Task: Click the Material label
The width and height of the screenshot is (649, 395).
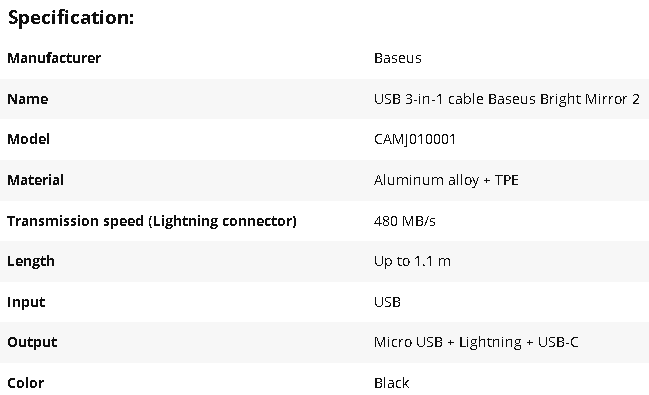Action: 36,180
